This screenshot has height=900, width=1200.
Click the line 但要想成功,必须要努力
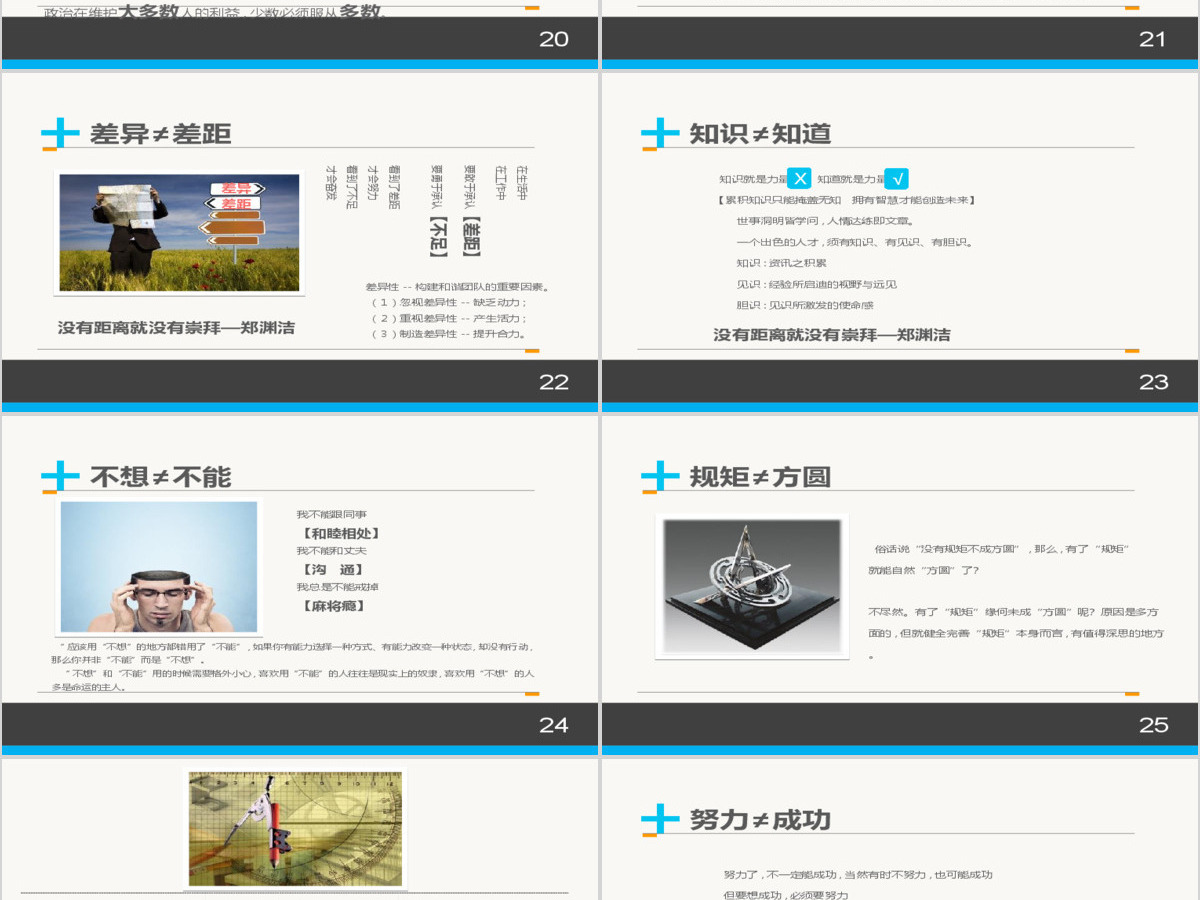point(785,894)
